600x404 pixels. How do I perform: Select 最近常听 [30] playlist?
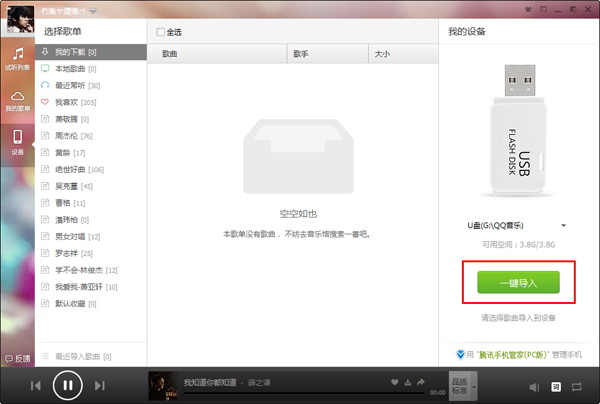point(91,85)
